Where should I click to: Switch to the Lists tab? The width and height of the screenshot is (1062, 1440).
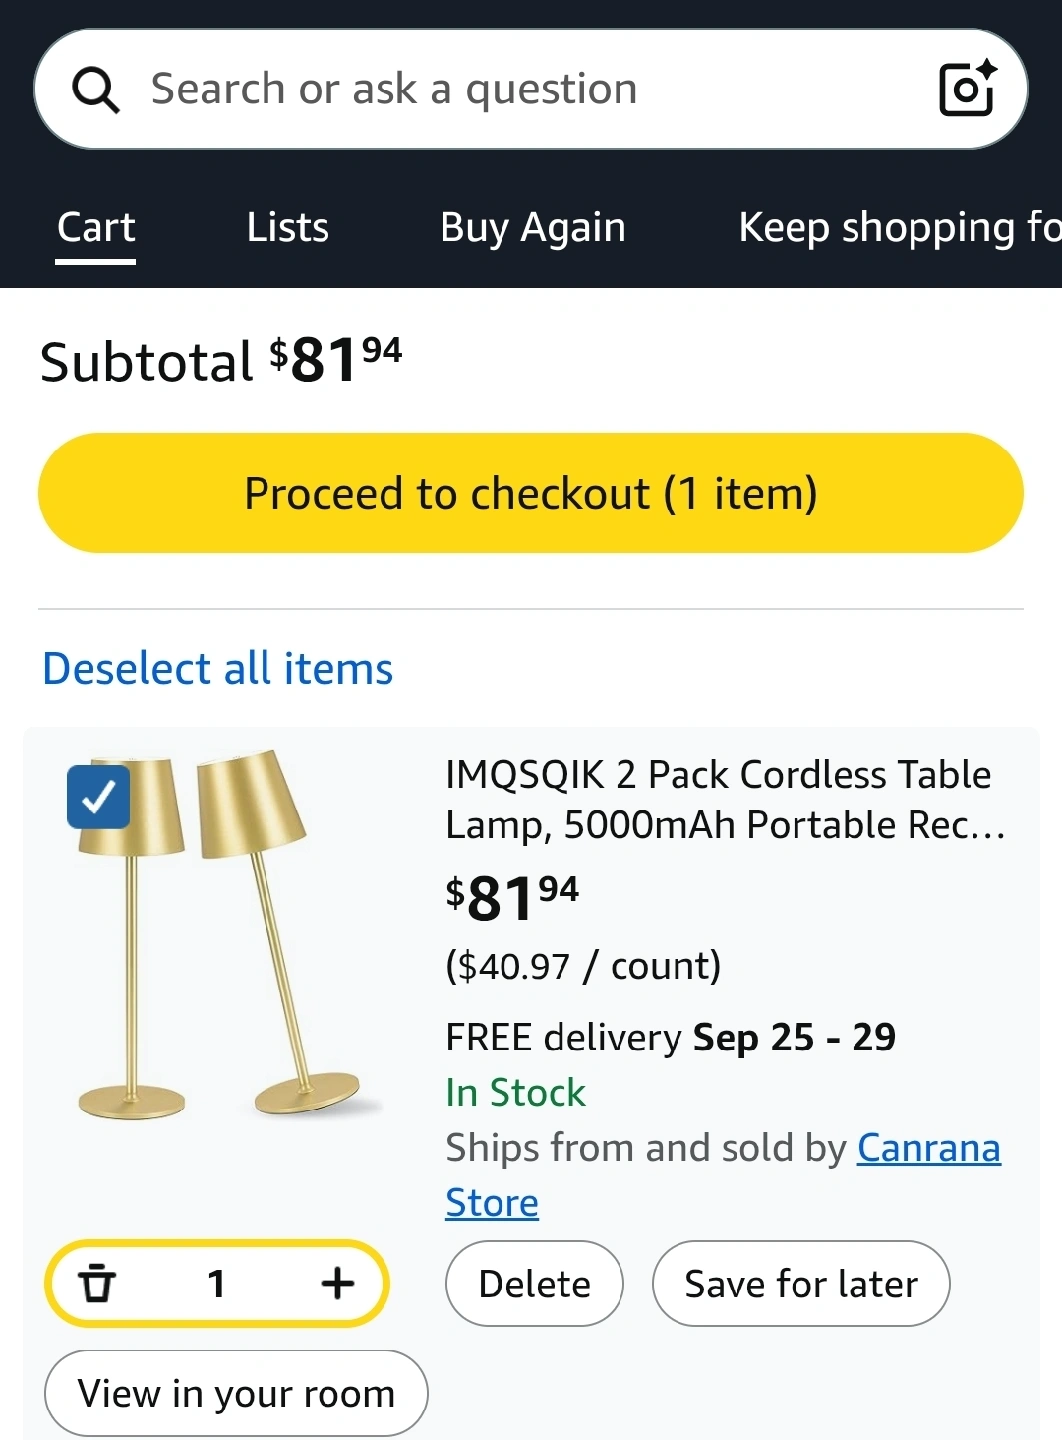(287, 228)
